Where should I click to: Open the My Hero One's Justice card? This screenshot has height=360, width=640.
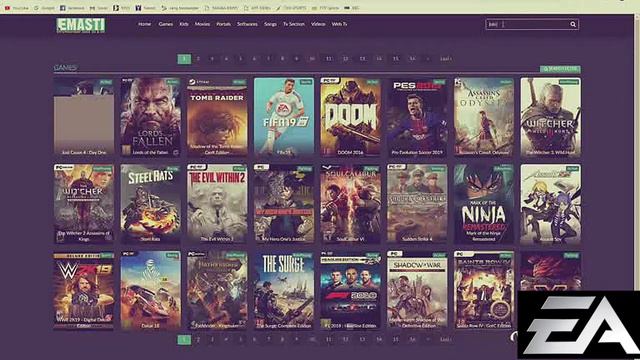[x=284, y=204]
